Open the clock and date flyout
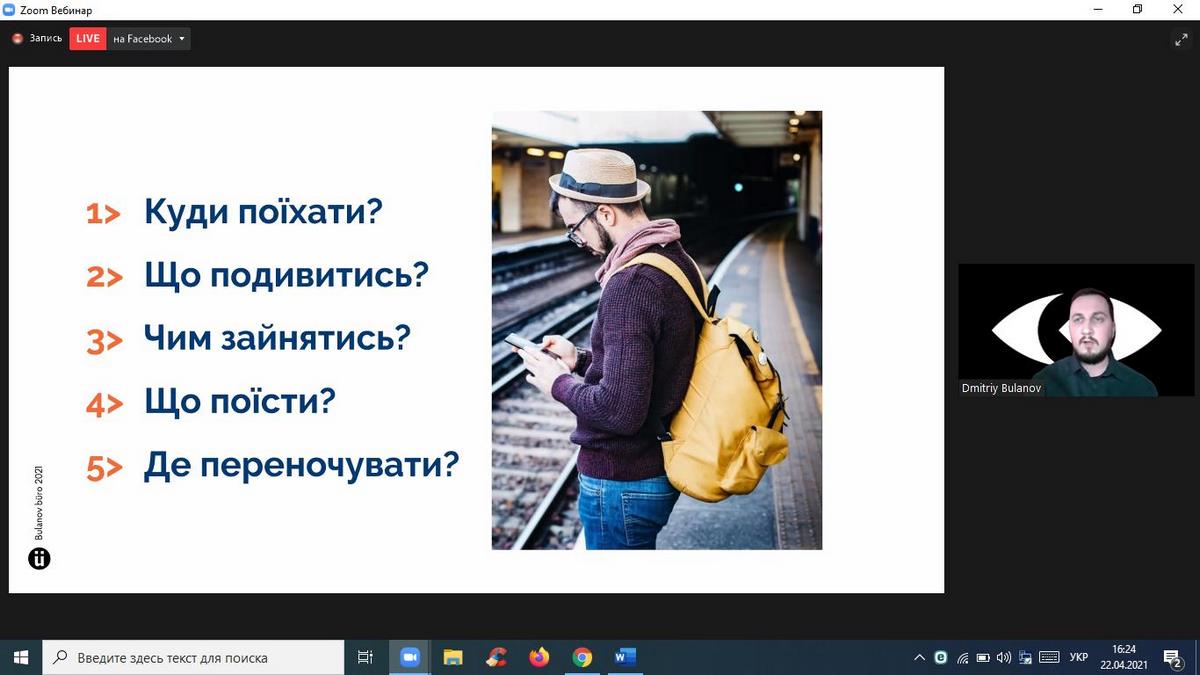The width and height of the screenshot is (1200, 675). coord(1124,657)
